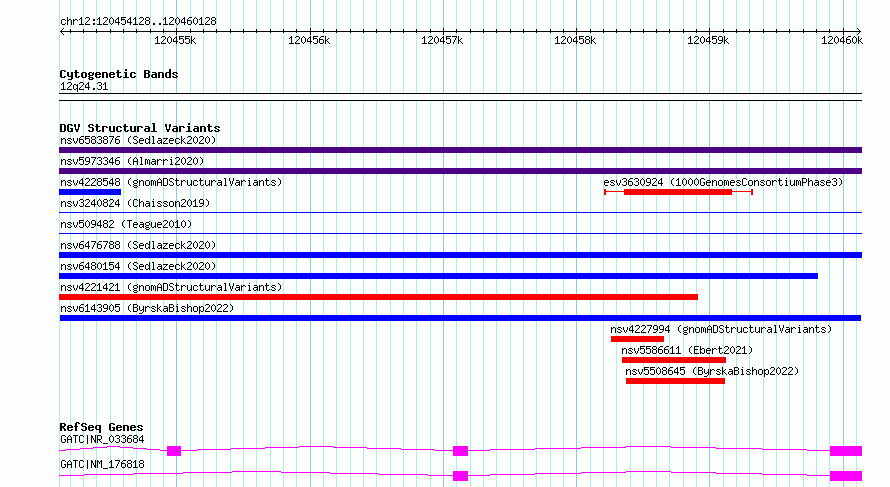Click middle exon of GATC|NM_176818
Viewport: 890px width, 487px height.
(x=460, y=476)
